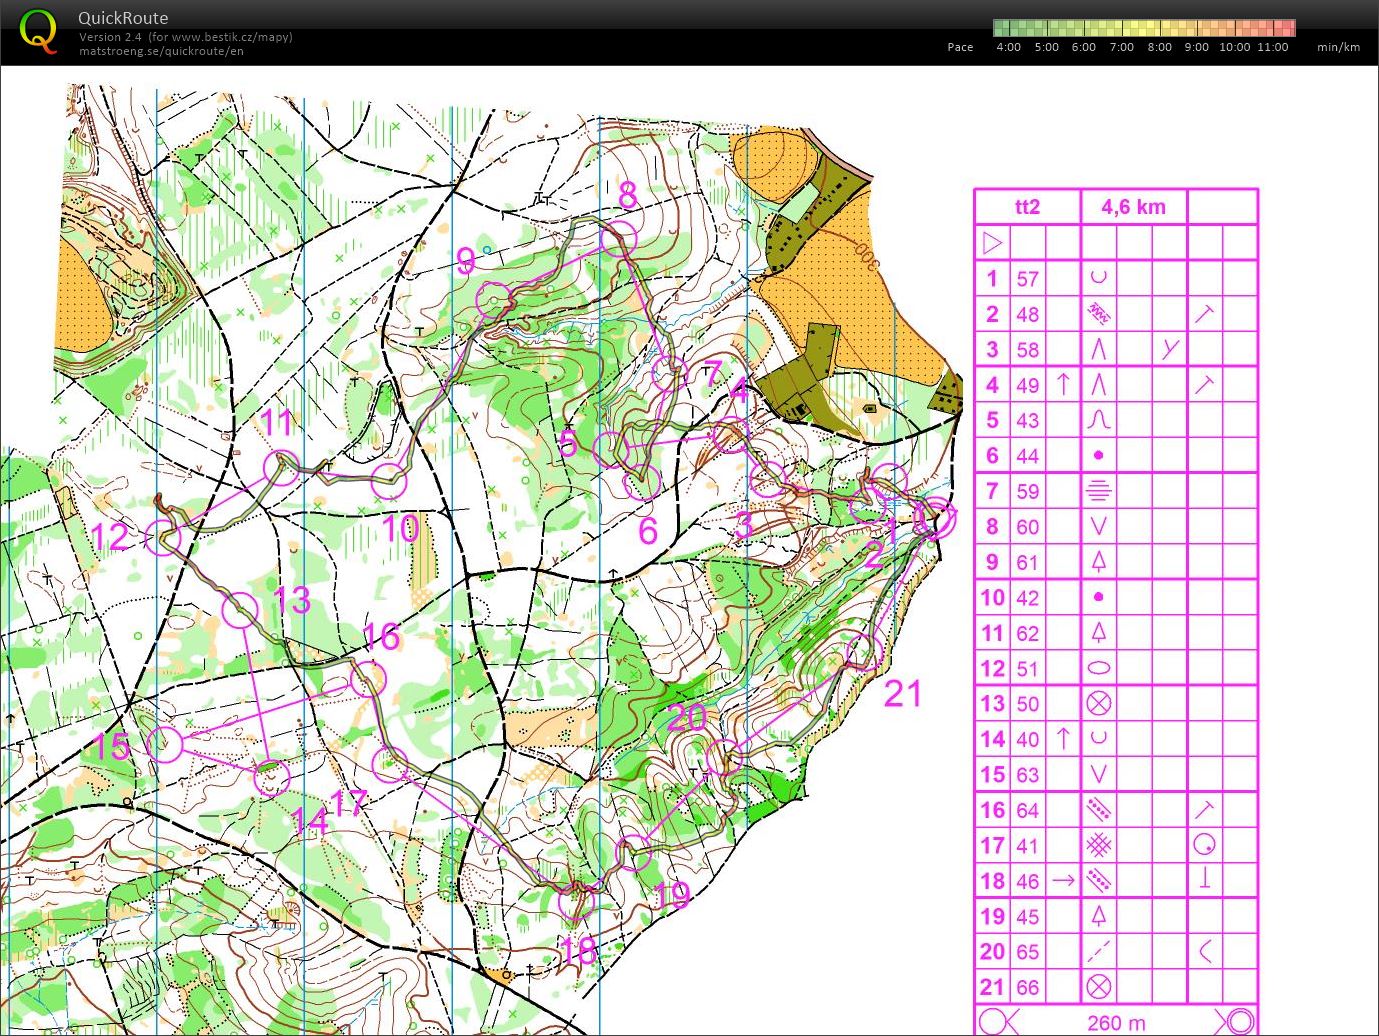Click the 4,6 km course length cell

point(1133,207)
